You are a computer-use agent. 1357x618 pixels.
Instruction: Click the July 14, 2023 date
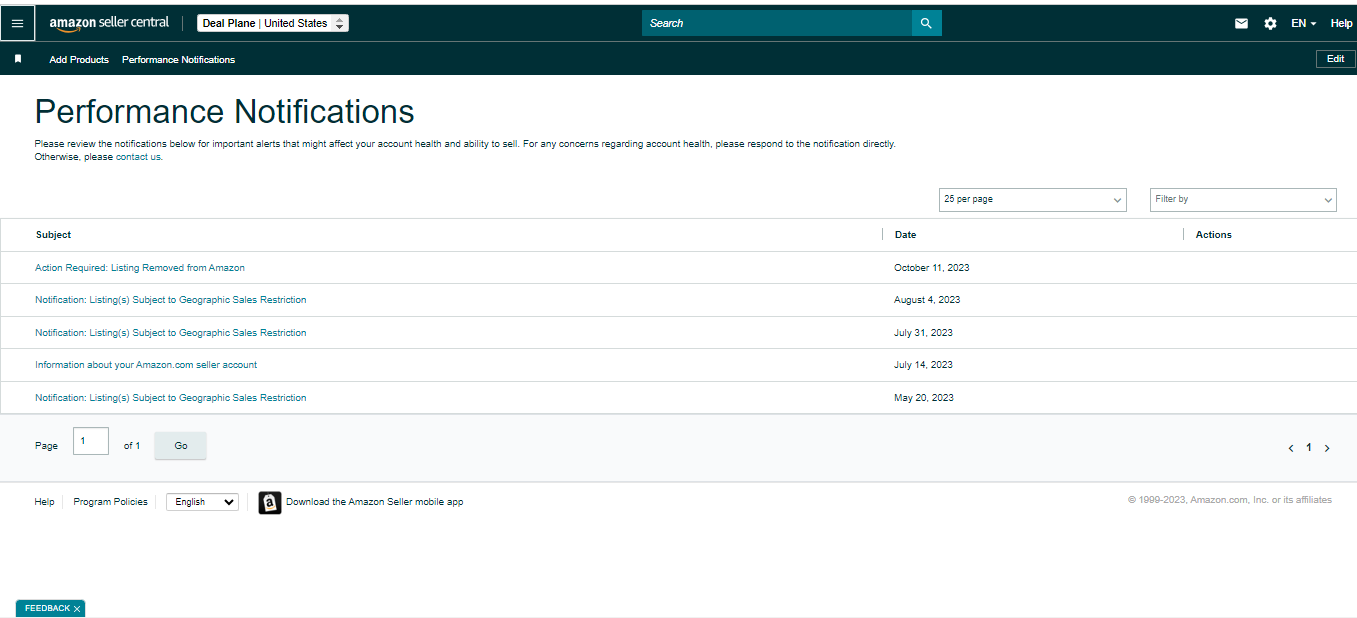pos(923,365)
